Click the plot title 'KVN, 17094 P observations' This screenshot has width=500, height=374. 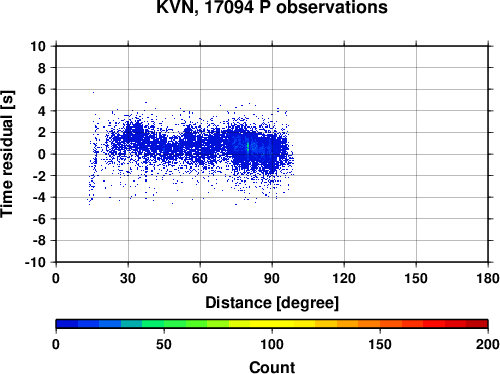coord(272,7)
